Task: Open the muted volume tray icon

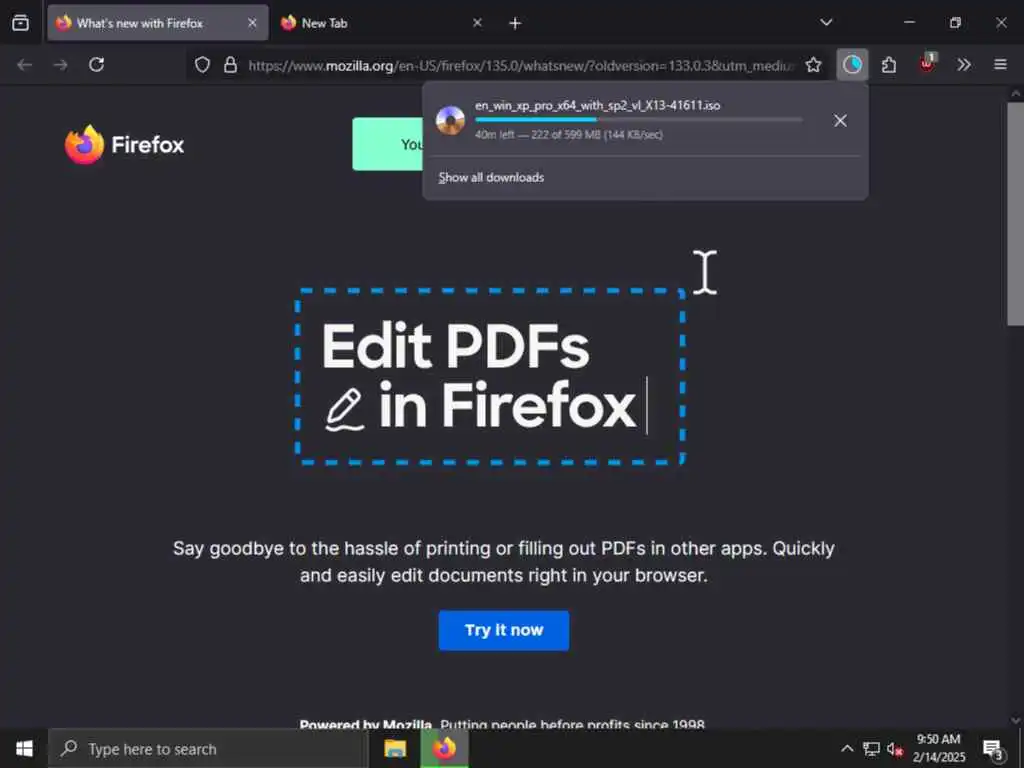Action: [895, 749]
